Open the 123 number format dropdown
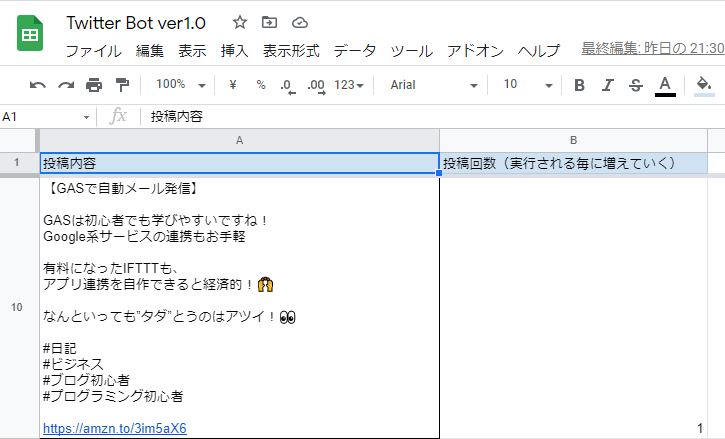The width and height of the screenshot is (725, 439). pos(349,85)
